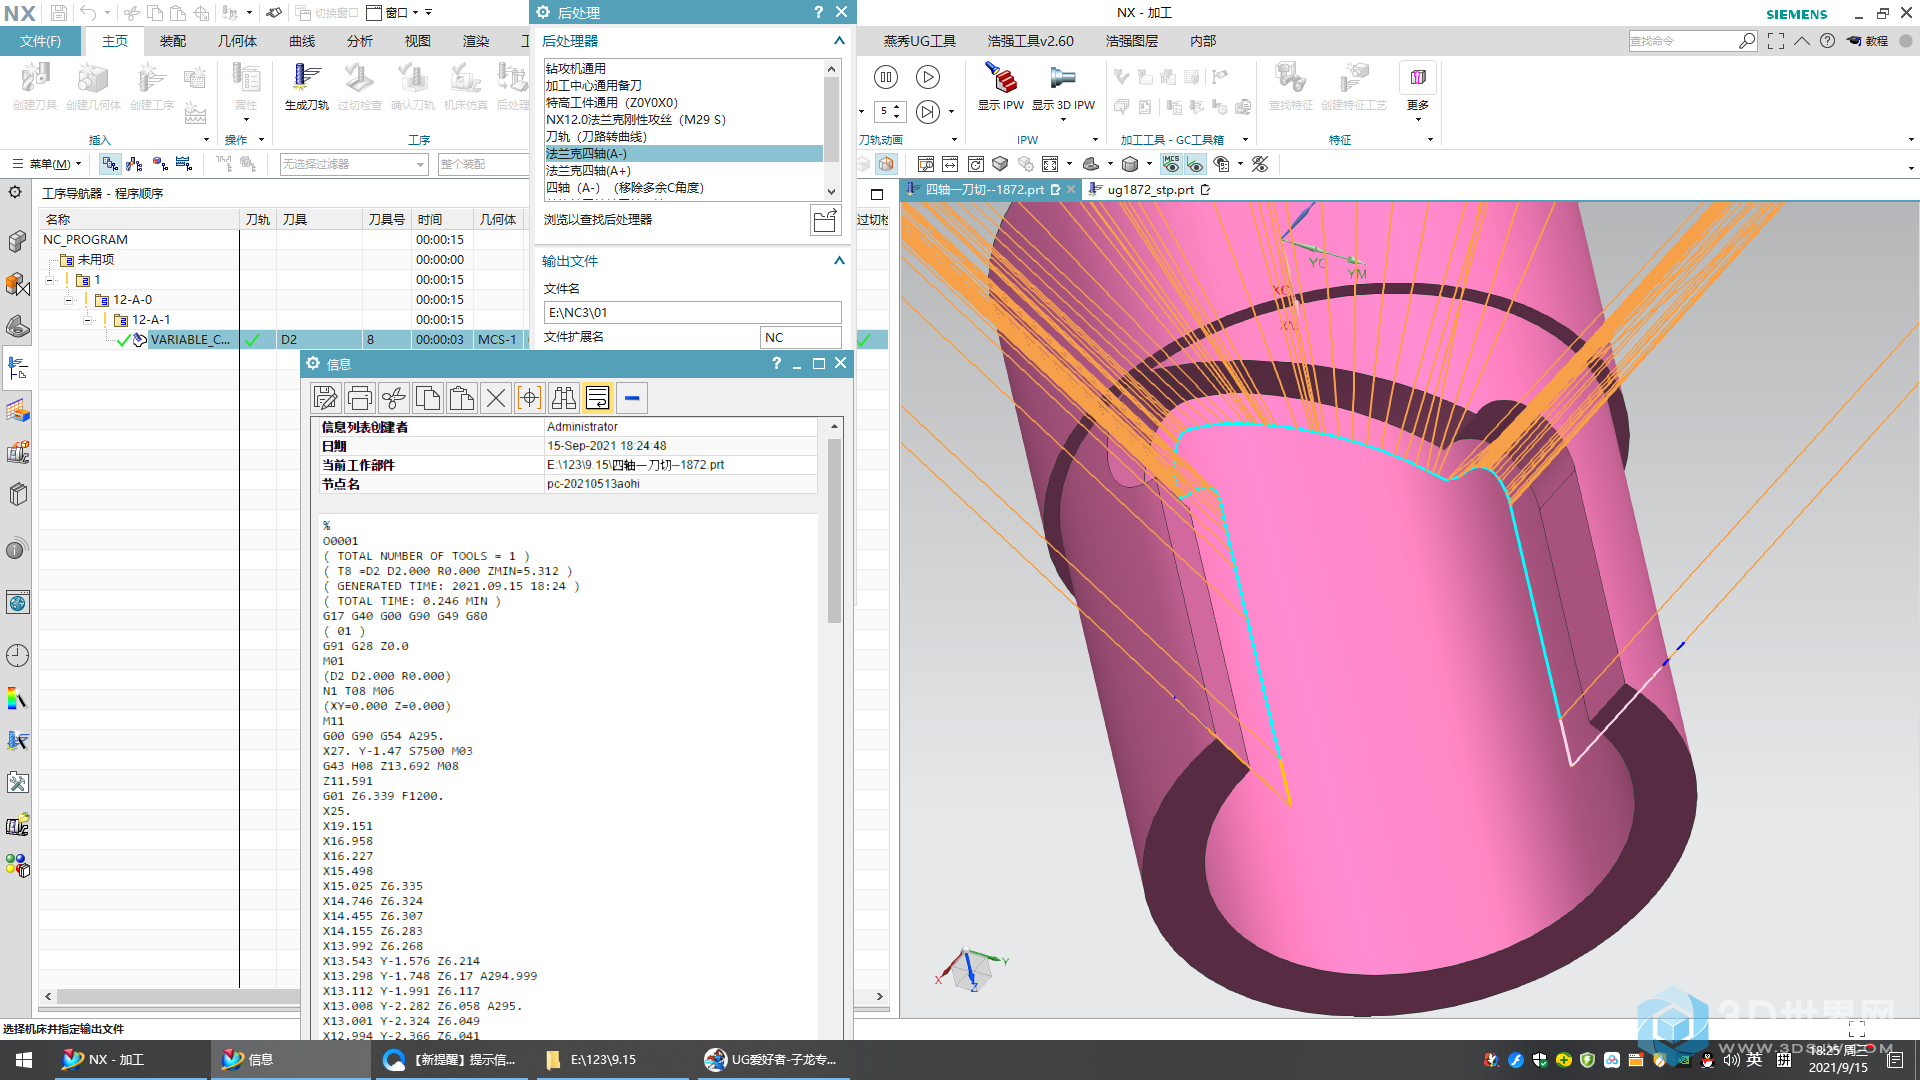Increase the animation speed stepper value
The image size is (1920, 1080).
(896, 106)
